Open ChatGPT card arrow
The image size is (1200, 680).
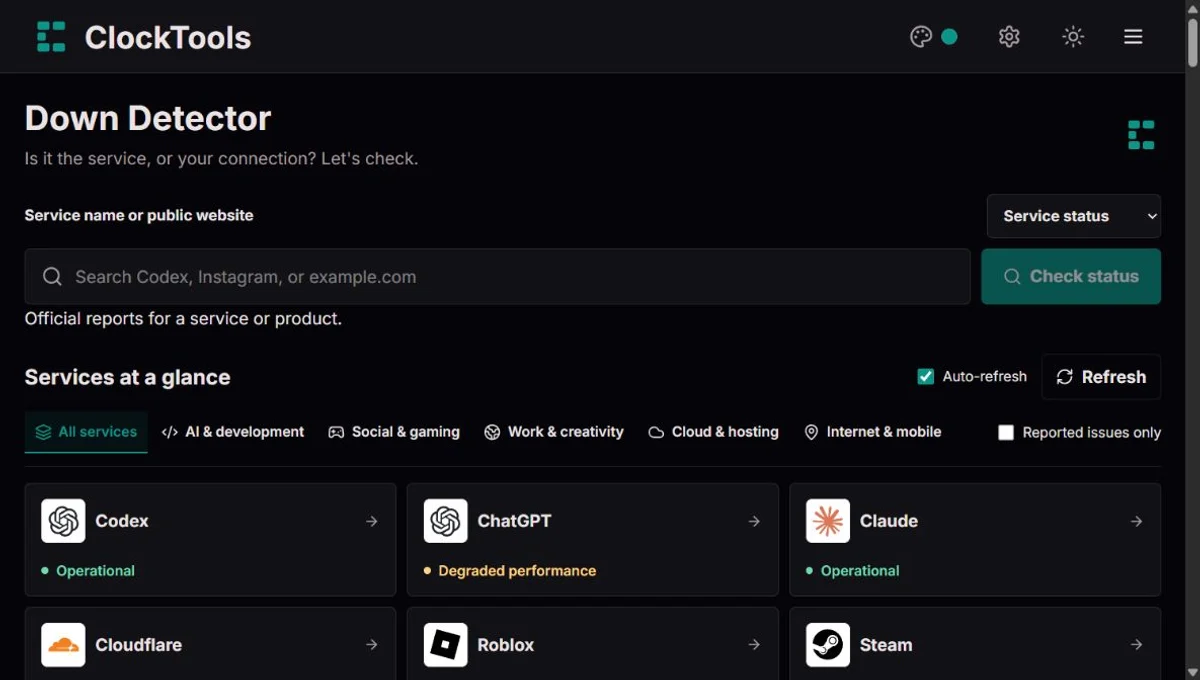coord(754,521)
